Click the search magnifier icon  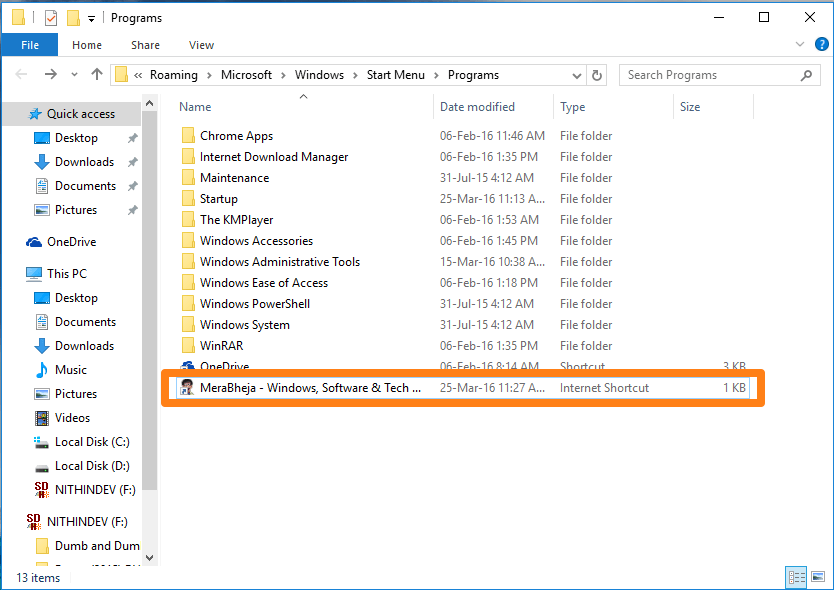[x=806, y=75]
